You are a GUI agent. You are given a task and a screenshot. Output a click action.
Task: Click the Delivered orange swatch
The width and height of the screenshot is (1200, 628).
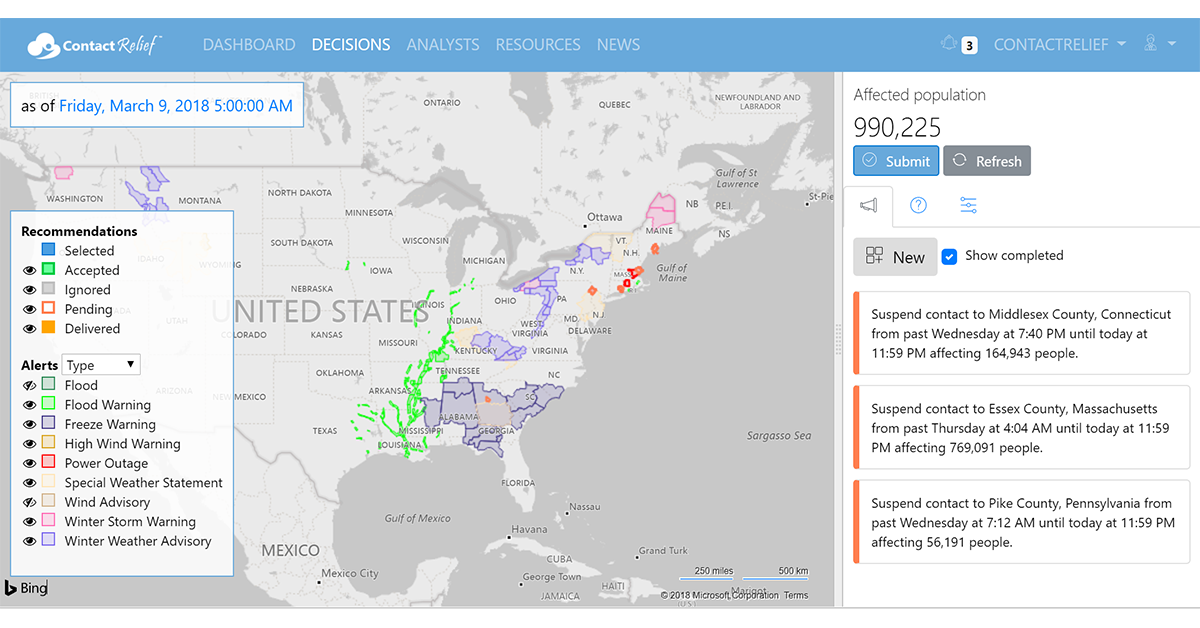tap(48, 329)
